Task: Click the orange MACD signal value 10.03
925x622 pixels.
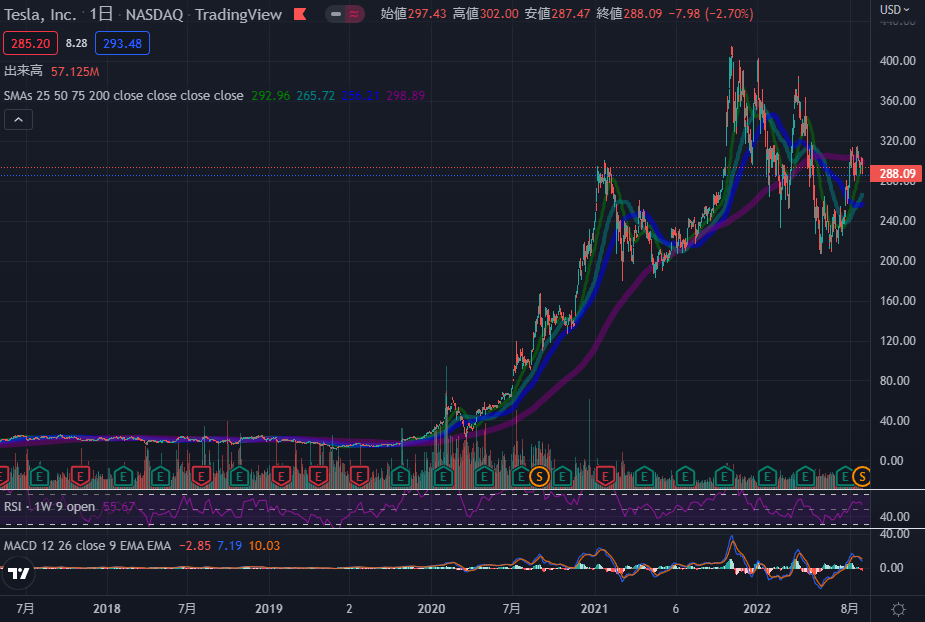Action: click(264, 546)
